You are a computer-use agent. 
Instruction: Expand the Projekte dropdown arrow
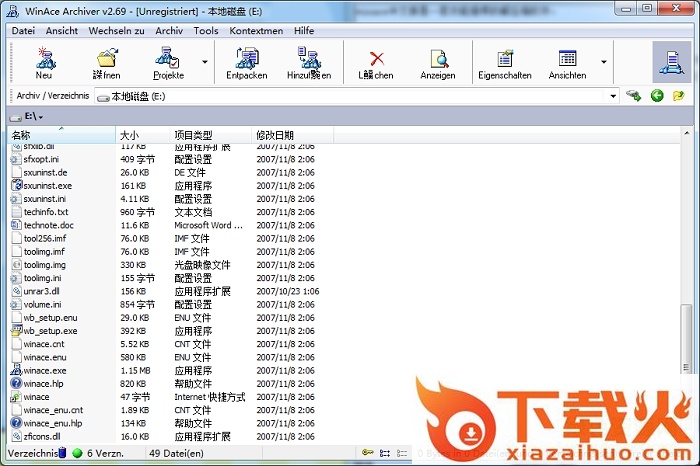click(x=205, y=62)
